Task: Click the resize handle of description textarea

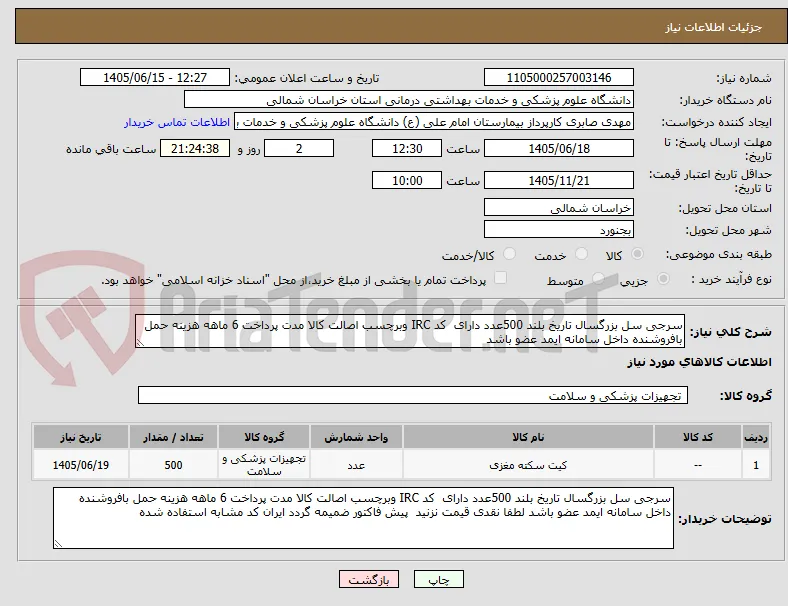Action: coord(140,343)
